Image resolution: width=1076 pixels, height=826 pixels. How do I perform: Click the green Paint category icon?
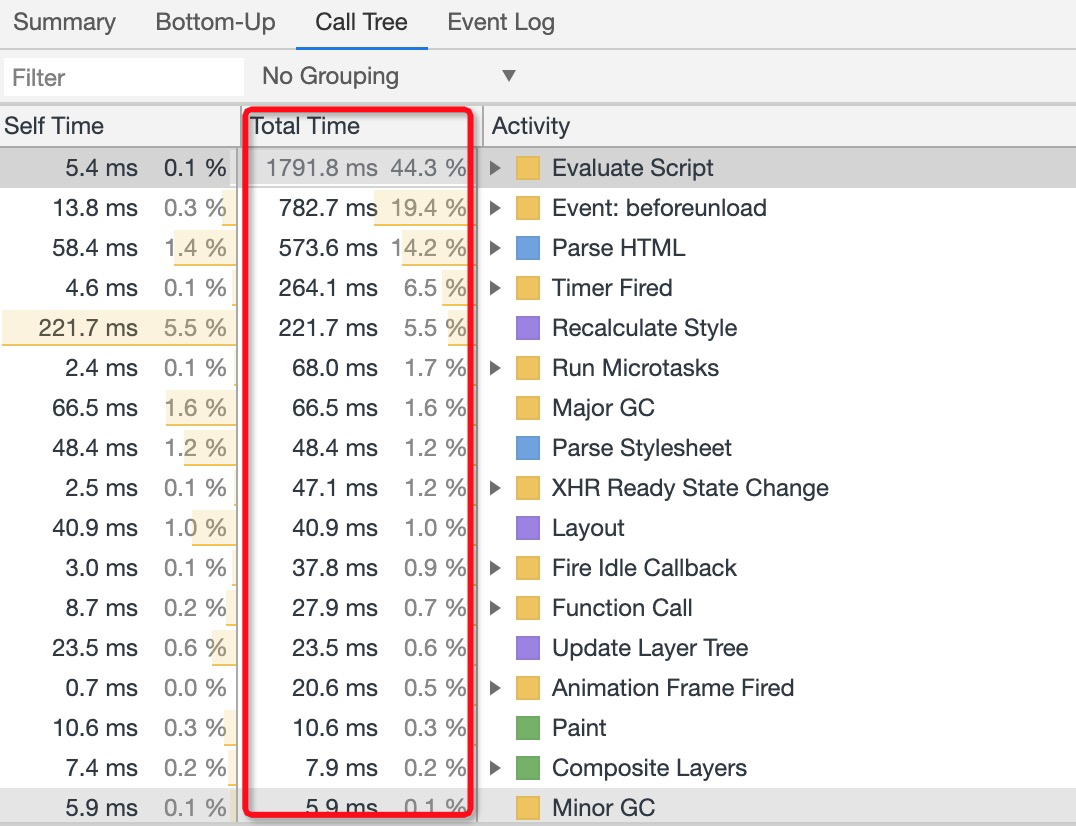(x=528, y=728)
